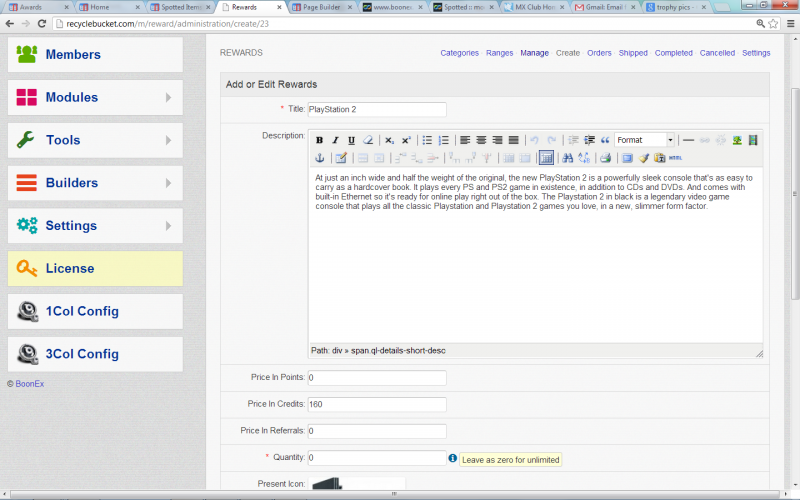Image resolution: width=800 pixels, height=500 pixels.
Task: Open the Format dropdown in editor
Action: pyautogui.click(x=645, y=140)
